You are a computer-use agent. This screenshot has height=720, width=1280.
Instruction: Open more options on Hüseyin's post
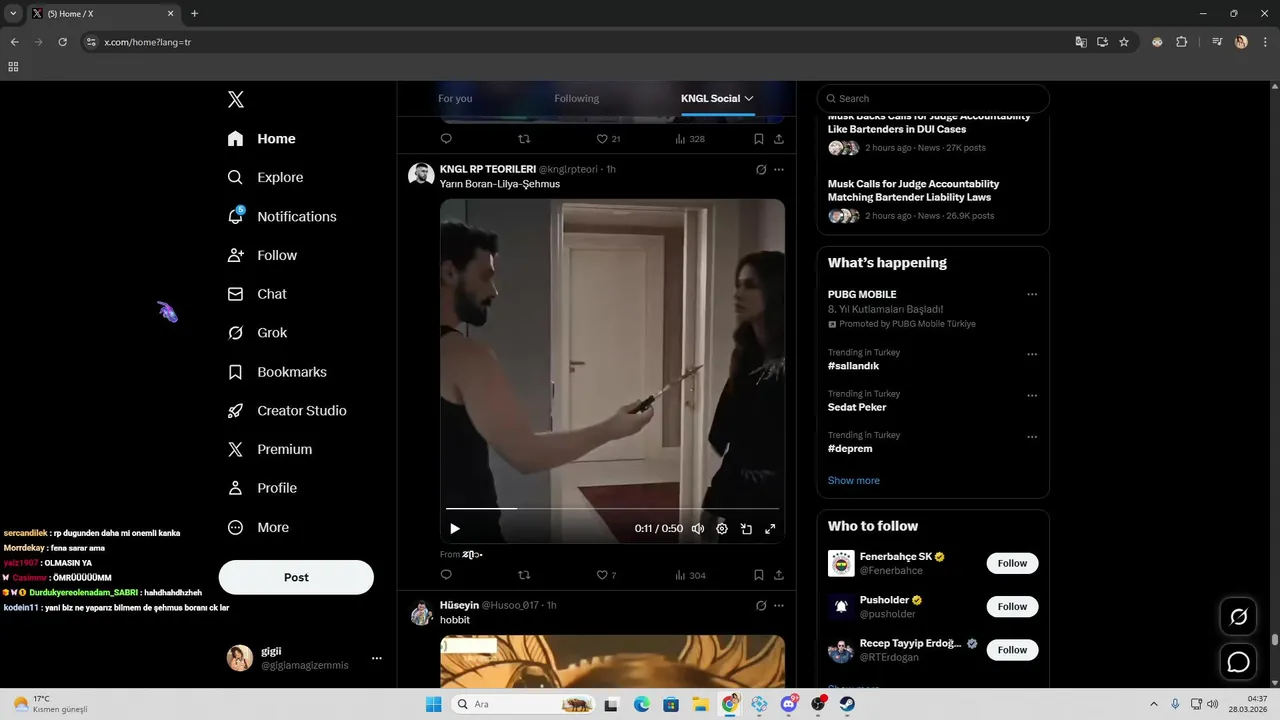779,606
